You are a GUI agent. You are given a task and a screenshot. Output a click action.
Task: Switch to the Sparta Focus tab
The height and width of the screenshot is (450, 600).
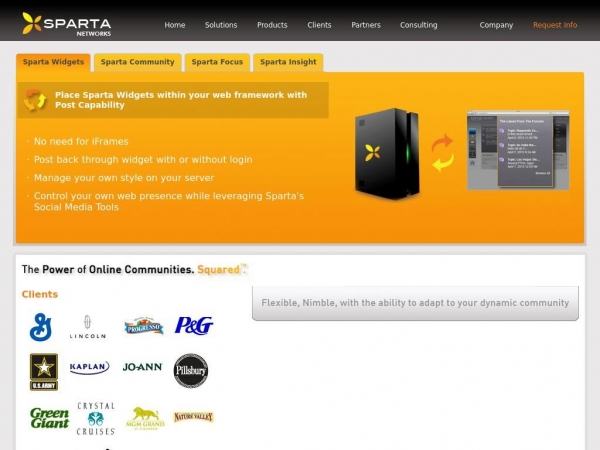[x=217, y=62]
